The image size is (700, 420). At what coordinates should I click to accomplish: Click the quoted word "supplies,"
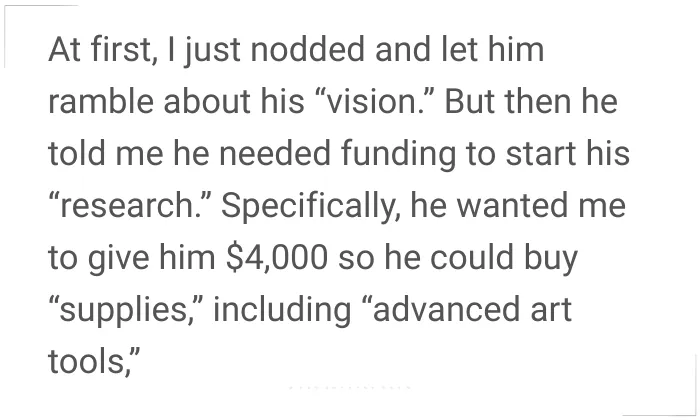click(126, 310)
